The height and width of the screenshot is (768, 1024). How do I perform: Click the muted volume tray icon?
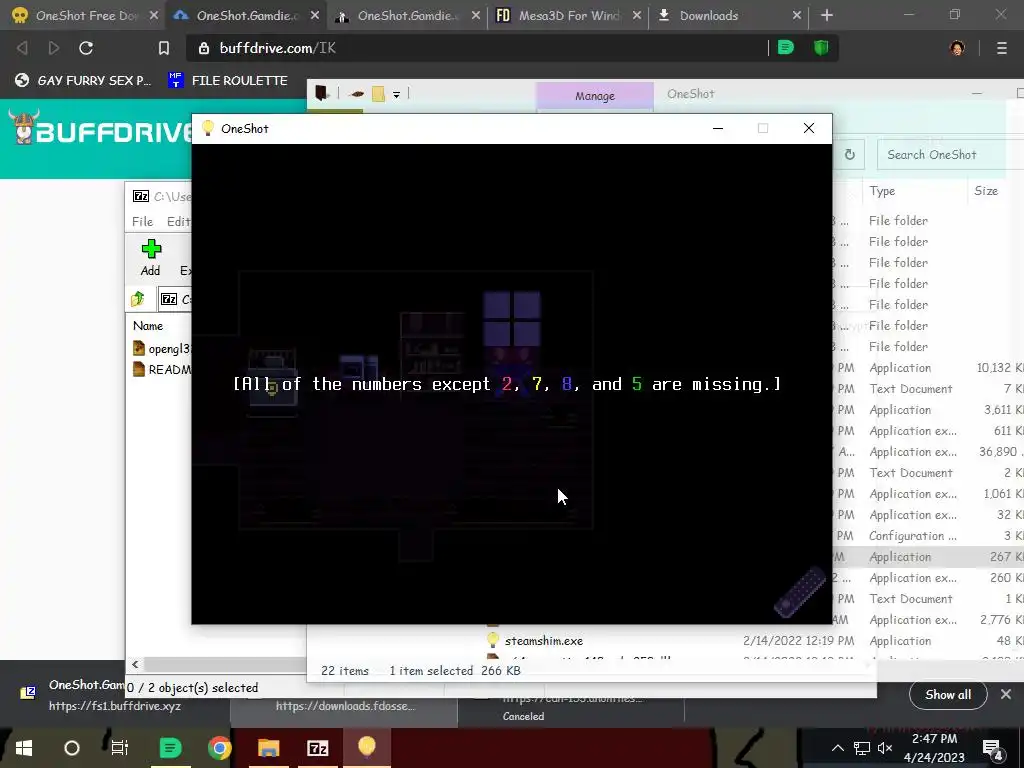point(885,748)
